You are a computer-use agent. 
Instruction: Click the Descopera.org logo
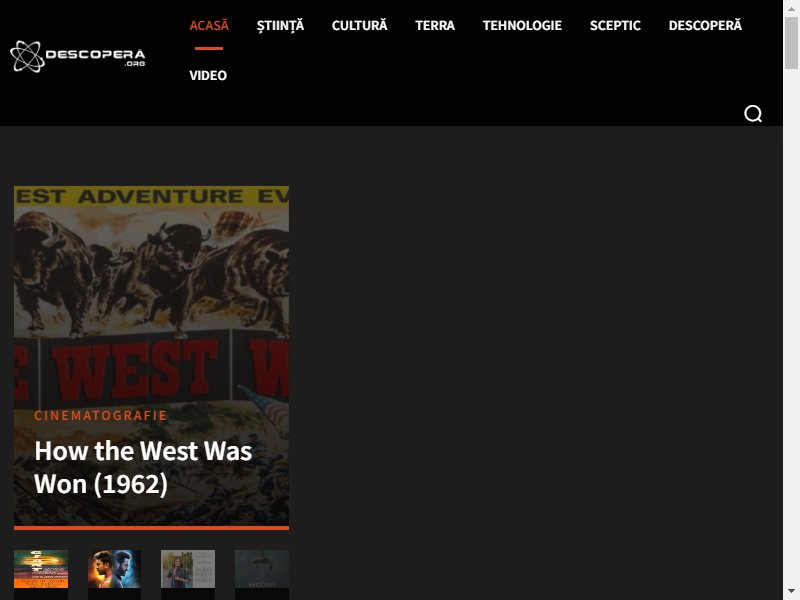(78, 56)
